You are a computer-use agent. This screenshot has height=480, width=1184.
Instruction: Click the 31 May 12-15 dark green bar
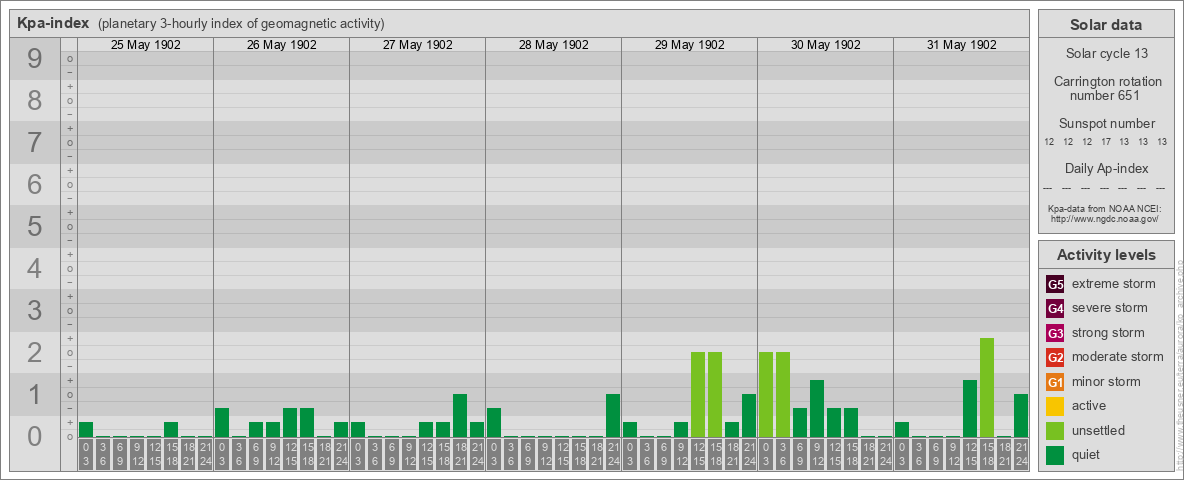(x=970, y=409)
